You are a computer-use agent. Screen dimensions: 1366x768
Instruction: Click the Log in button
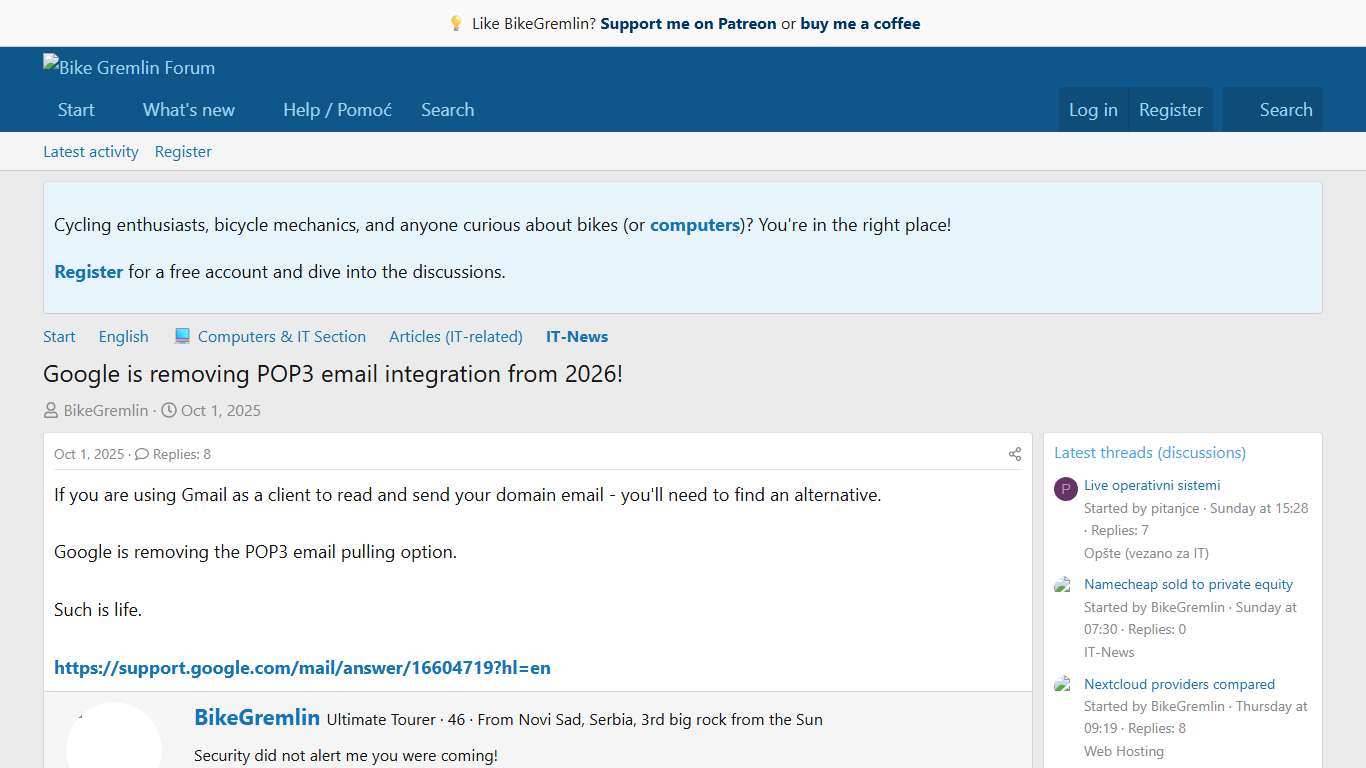(1093, 110)
